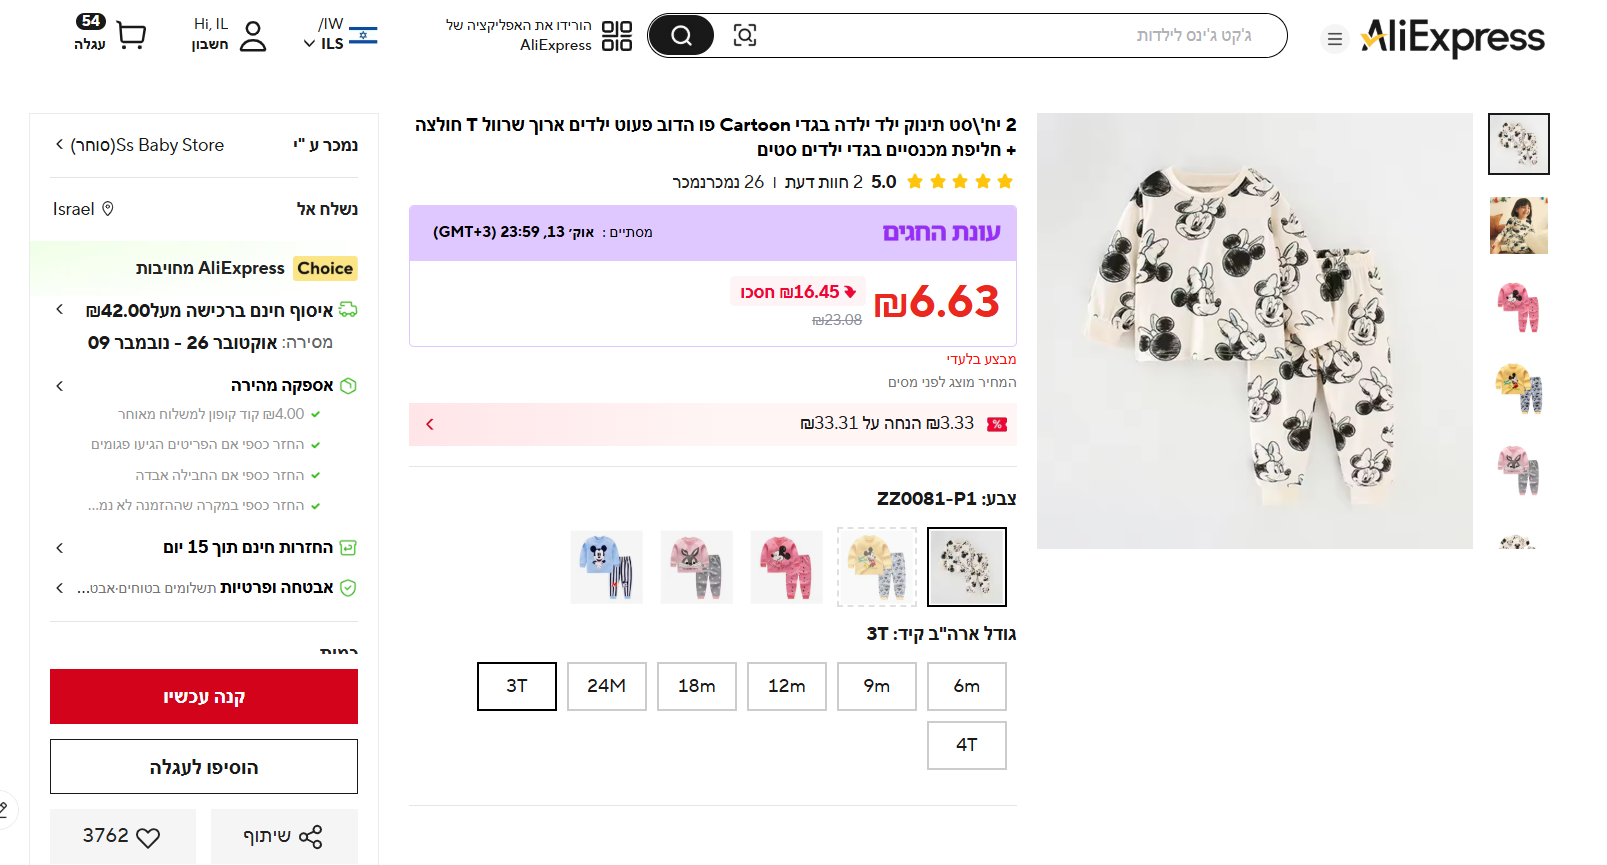Select size 4T option
The height and width of the screenshot is (865, 1607).
[x=966, y=745]
